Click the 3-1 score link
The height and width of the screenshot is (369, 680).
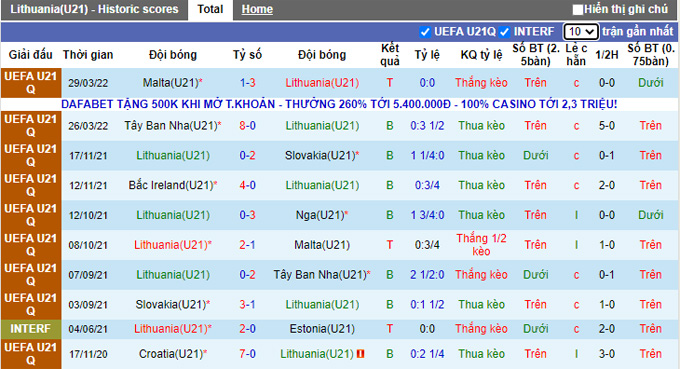pos(248,304)
